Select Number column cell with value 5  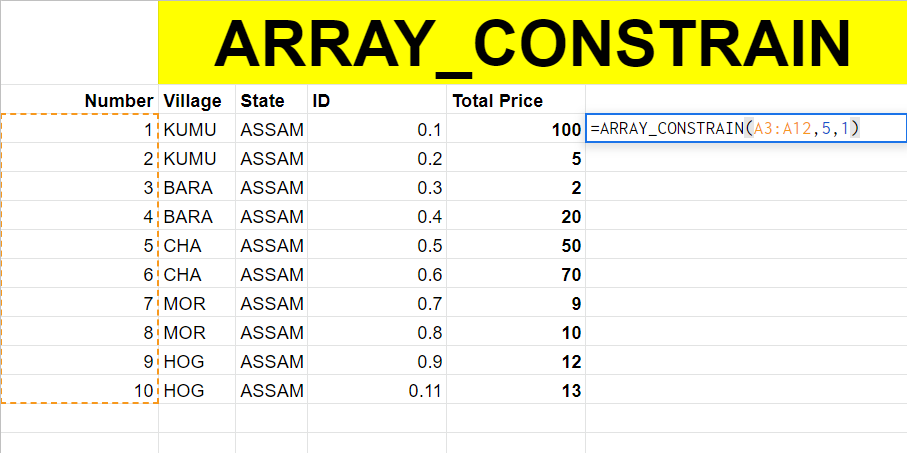click(79, 244)
